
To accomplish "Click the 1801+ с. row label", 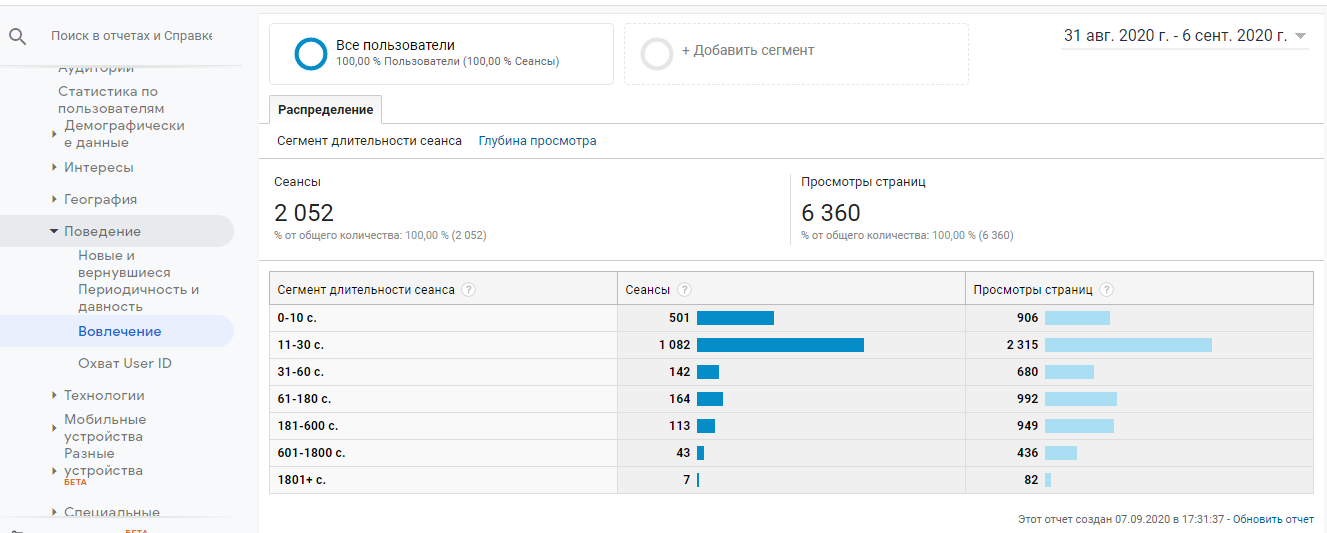I will pyautogui.click(x=302, y=480).
